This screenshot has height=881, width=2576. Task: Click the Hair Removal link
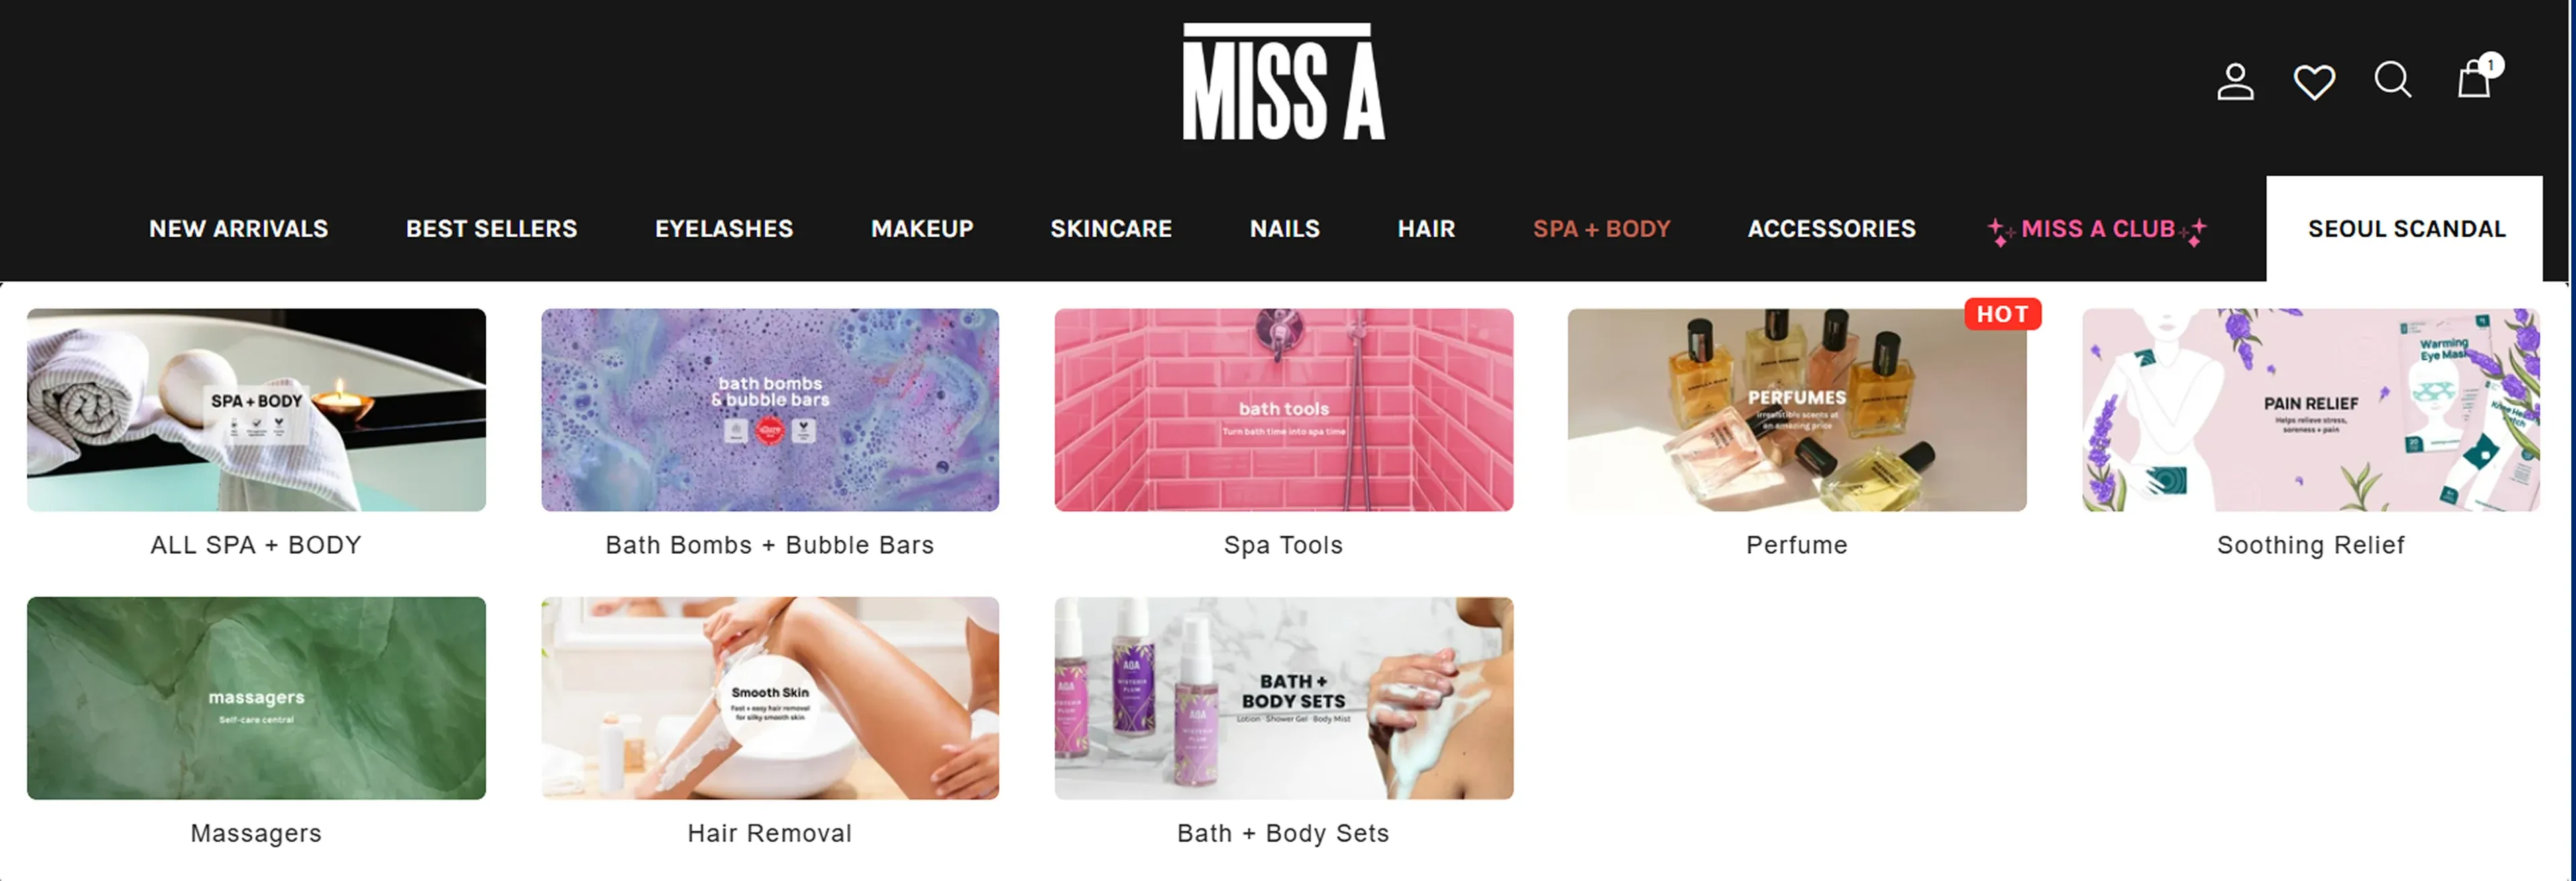(770, 833)
